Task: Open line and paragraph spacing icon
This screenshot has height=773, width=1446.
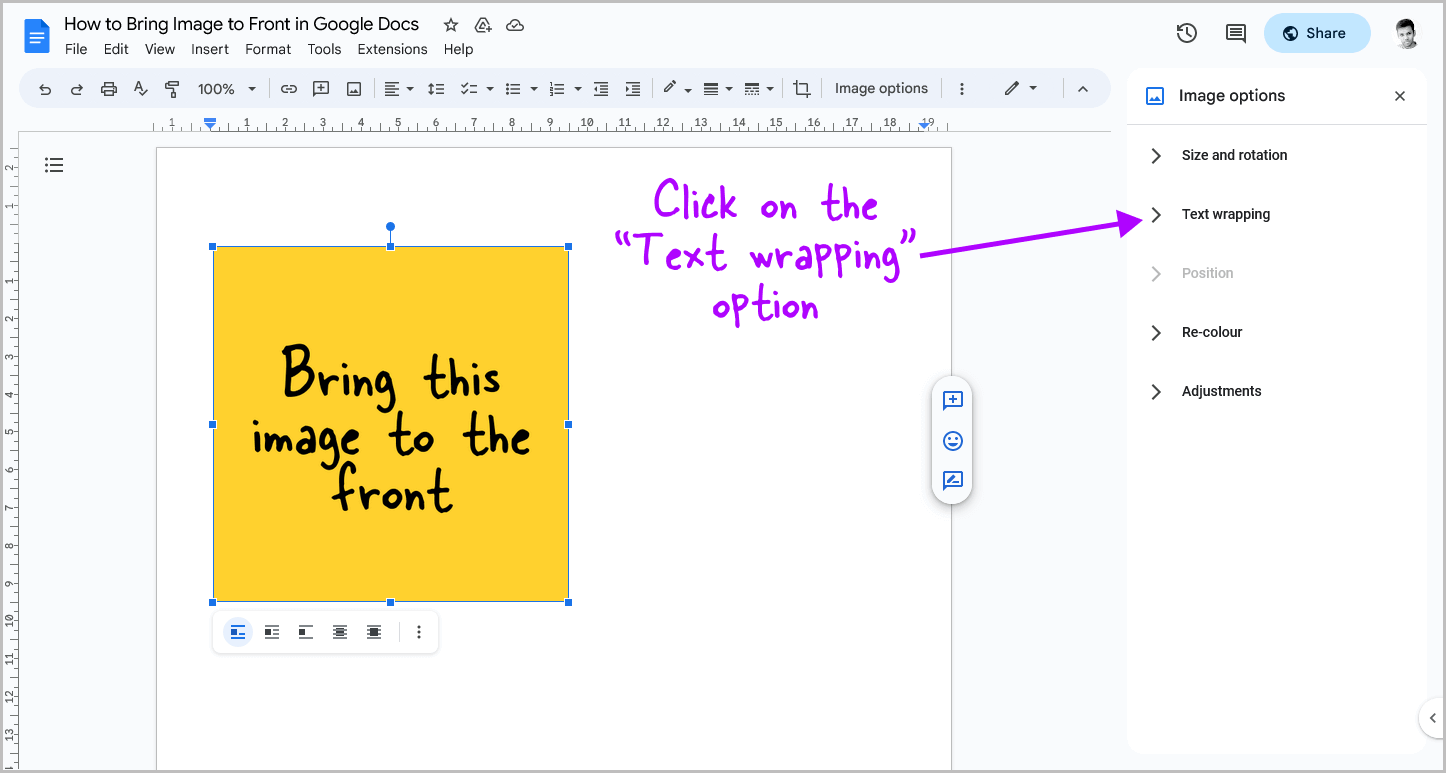Action: coord(436,89)
